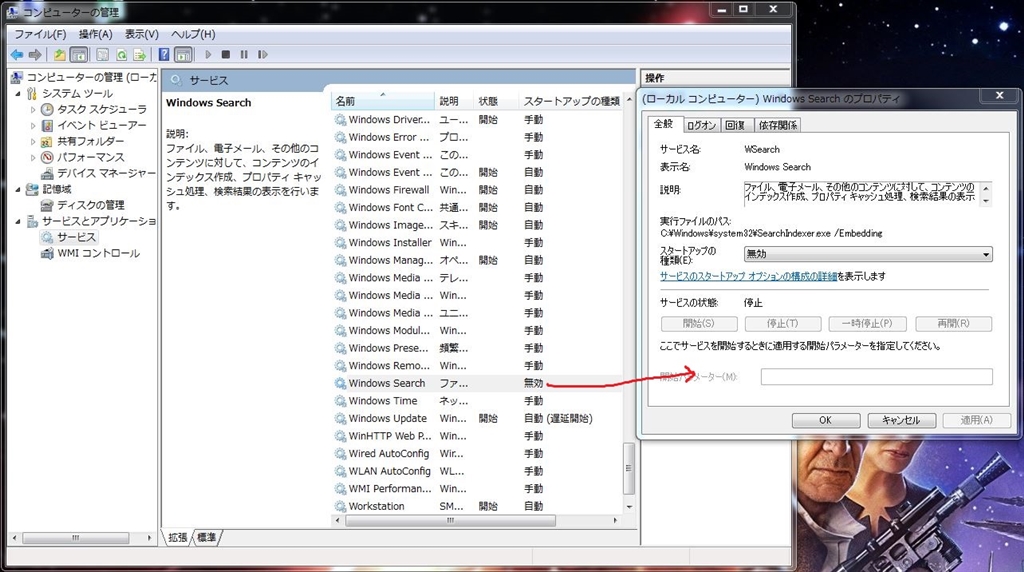Select WMI コントロール in the tree
The image size is (1024, 572).
tap(98, 253)
